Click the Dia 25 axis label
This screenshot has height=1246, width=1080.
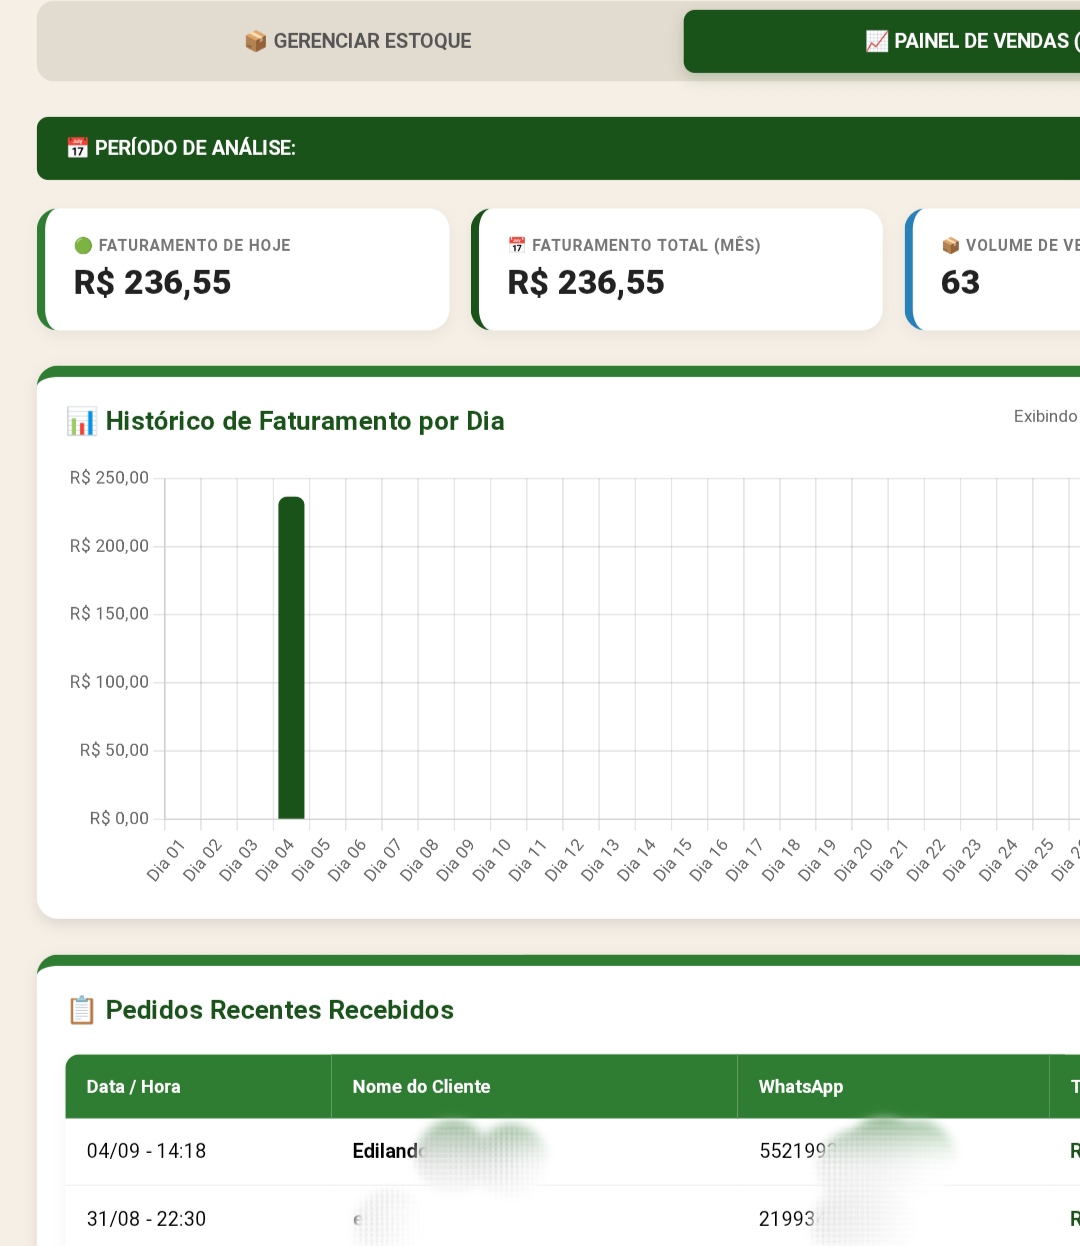click(1035, 861)
